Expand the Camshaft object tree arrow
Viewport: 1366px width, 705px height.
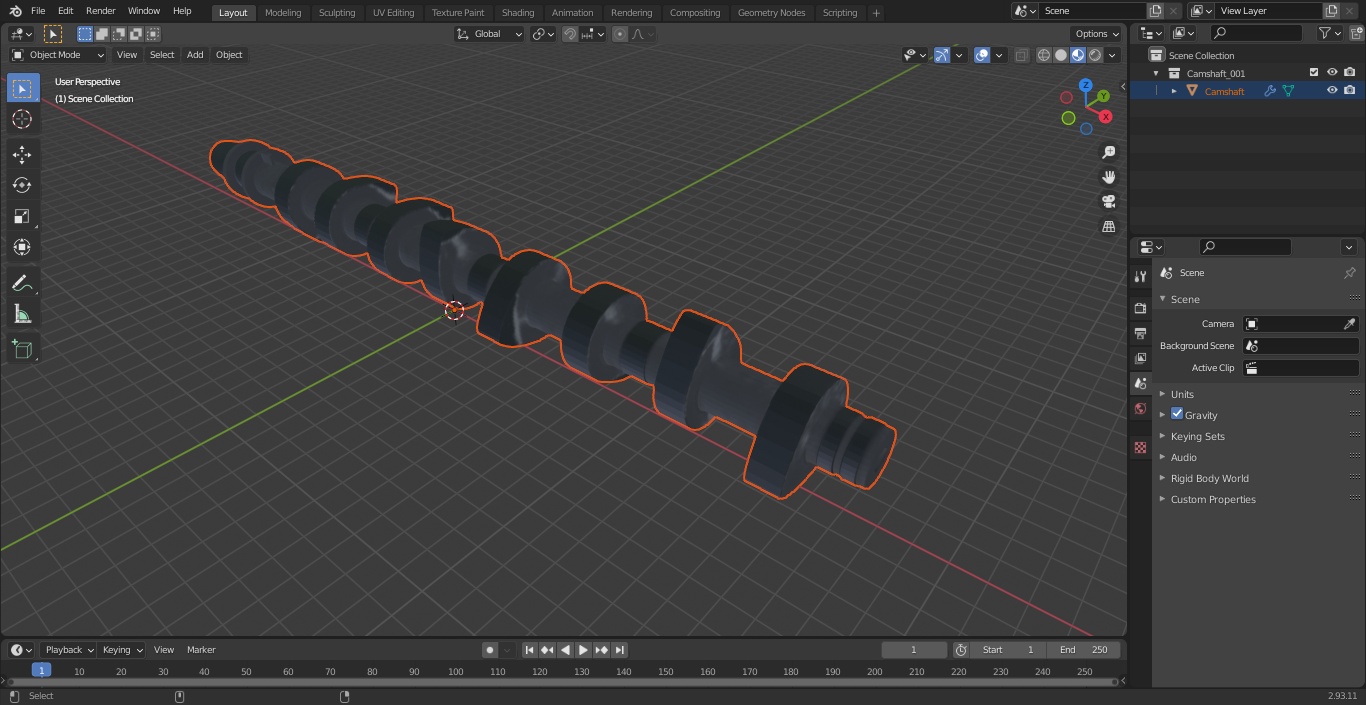1174,91
